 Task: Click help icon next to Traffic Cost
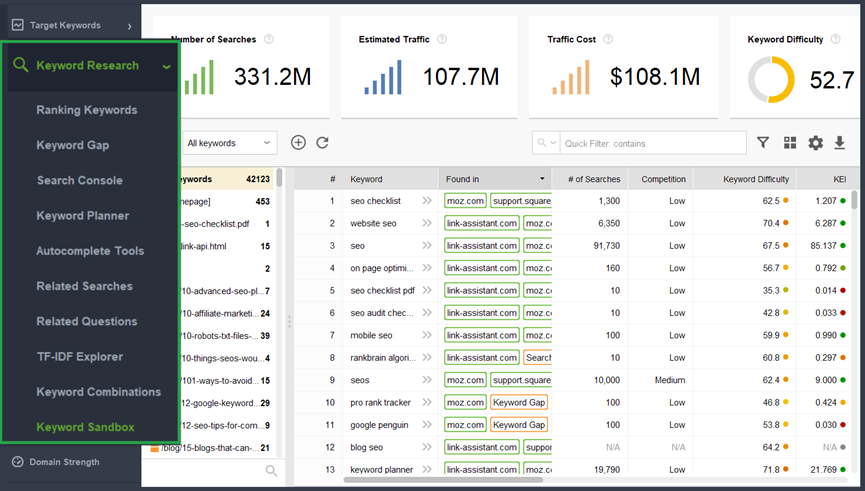608,40
